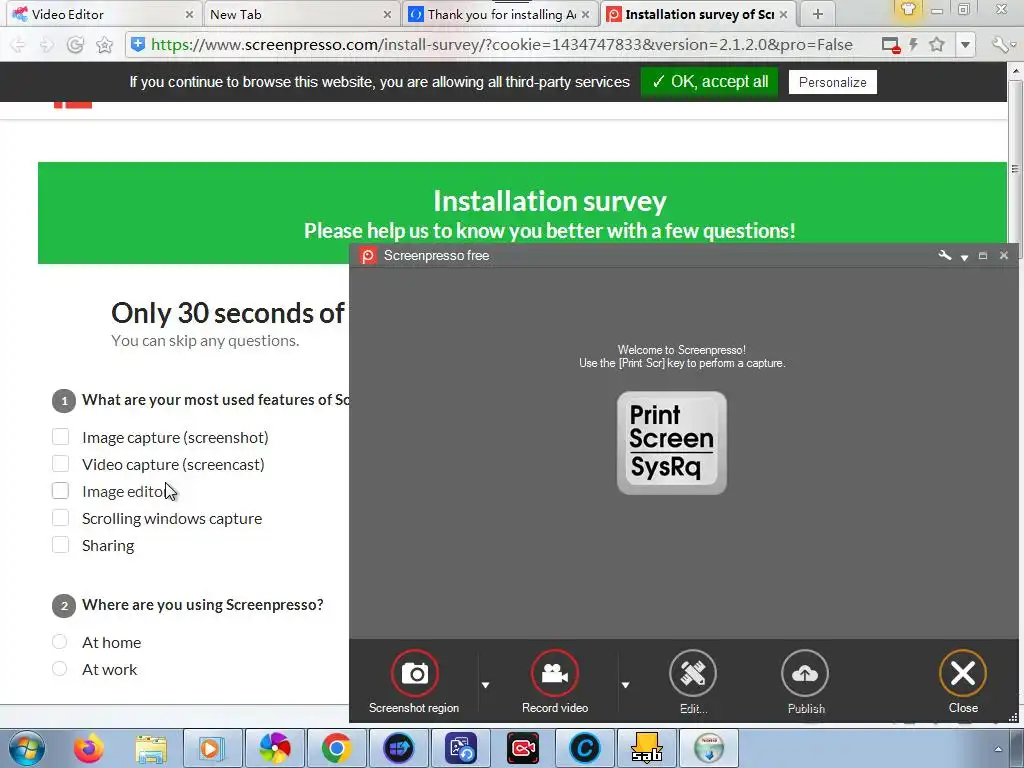1024x768 pixels.
Task: Click the orange Close X icon in Screenpresso
Action: 963,673
